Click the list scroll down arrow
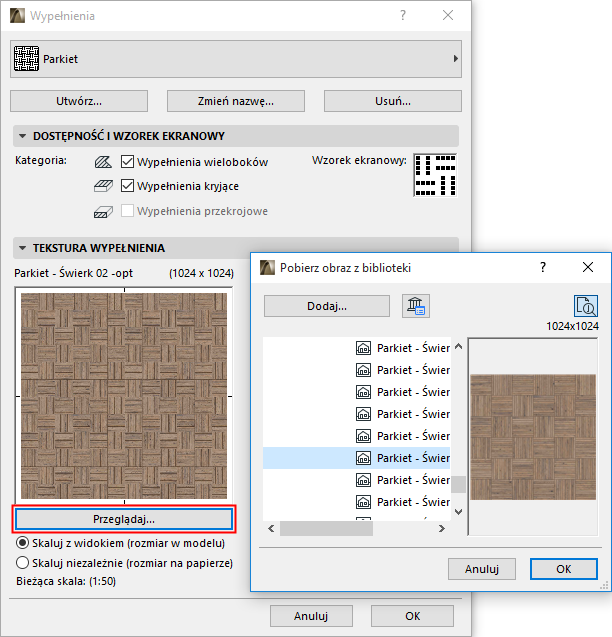This screenshot has width=612, height=637. click(x=458, y=511)
